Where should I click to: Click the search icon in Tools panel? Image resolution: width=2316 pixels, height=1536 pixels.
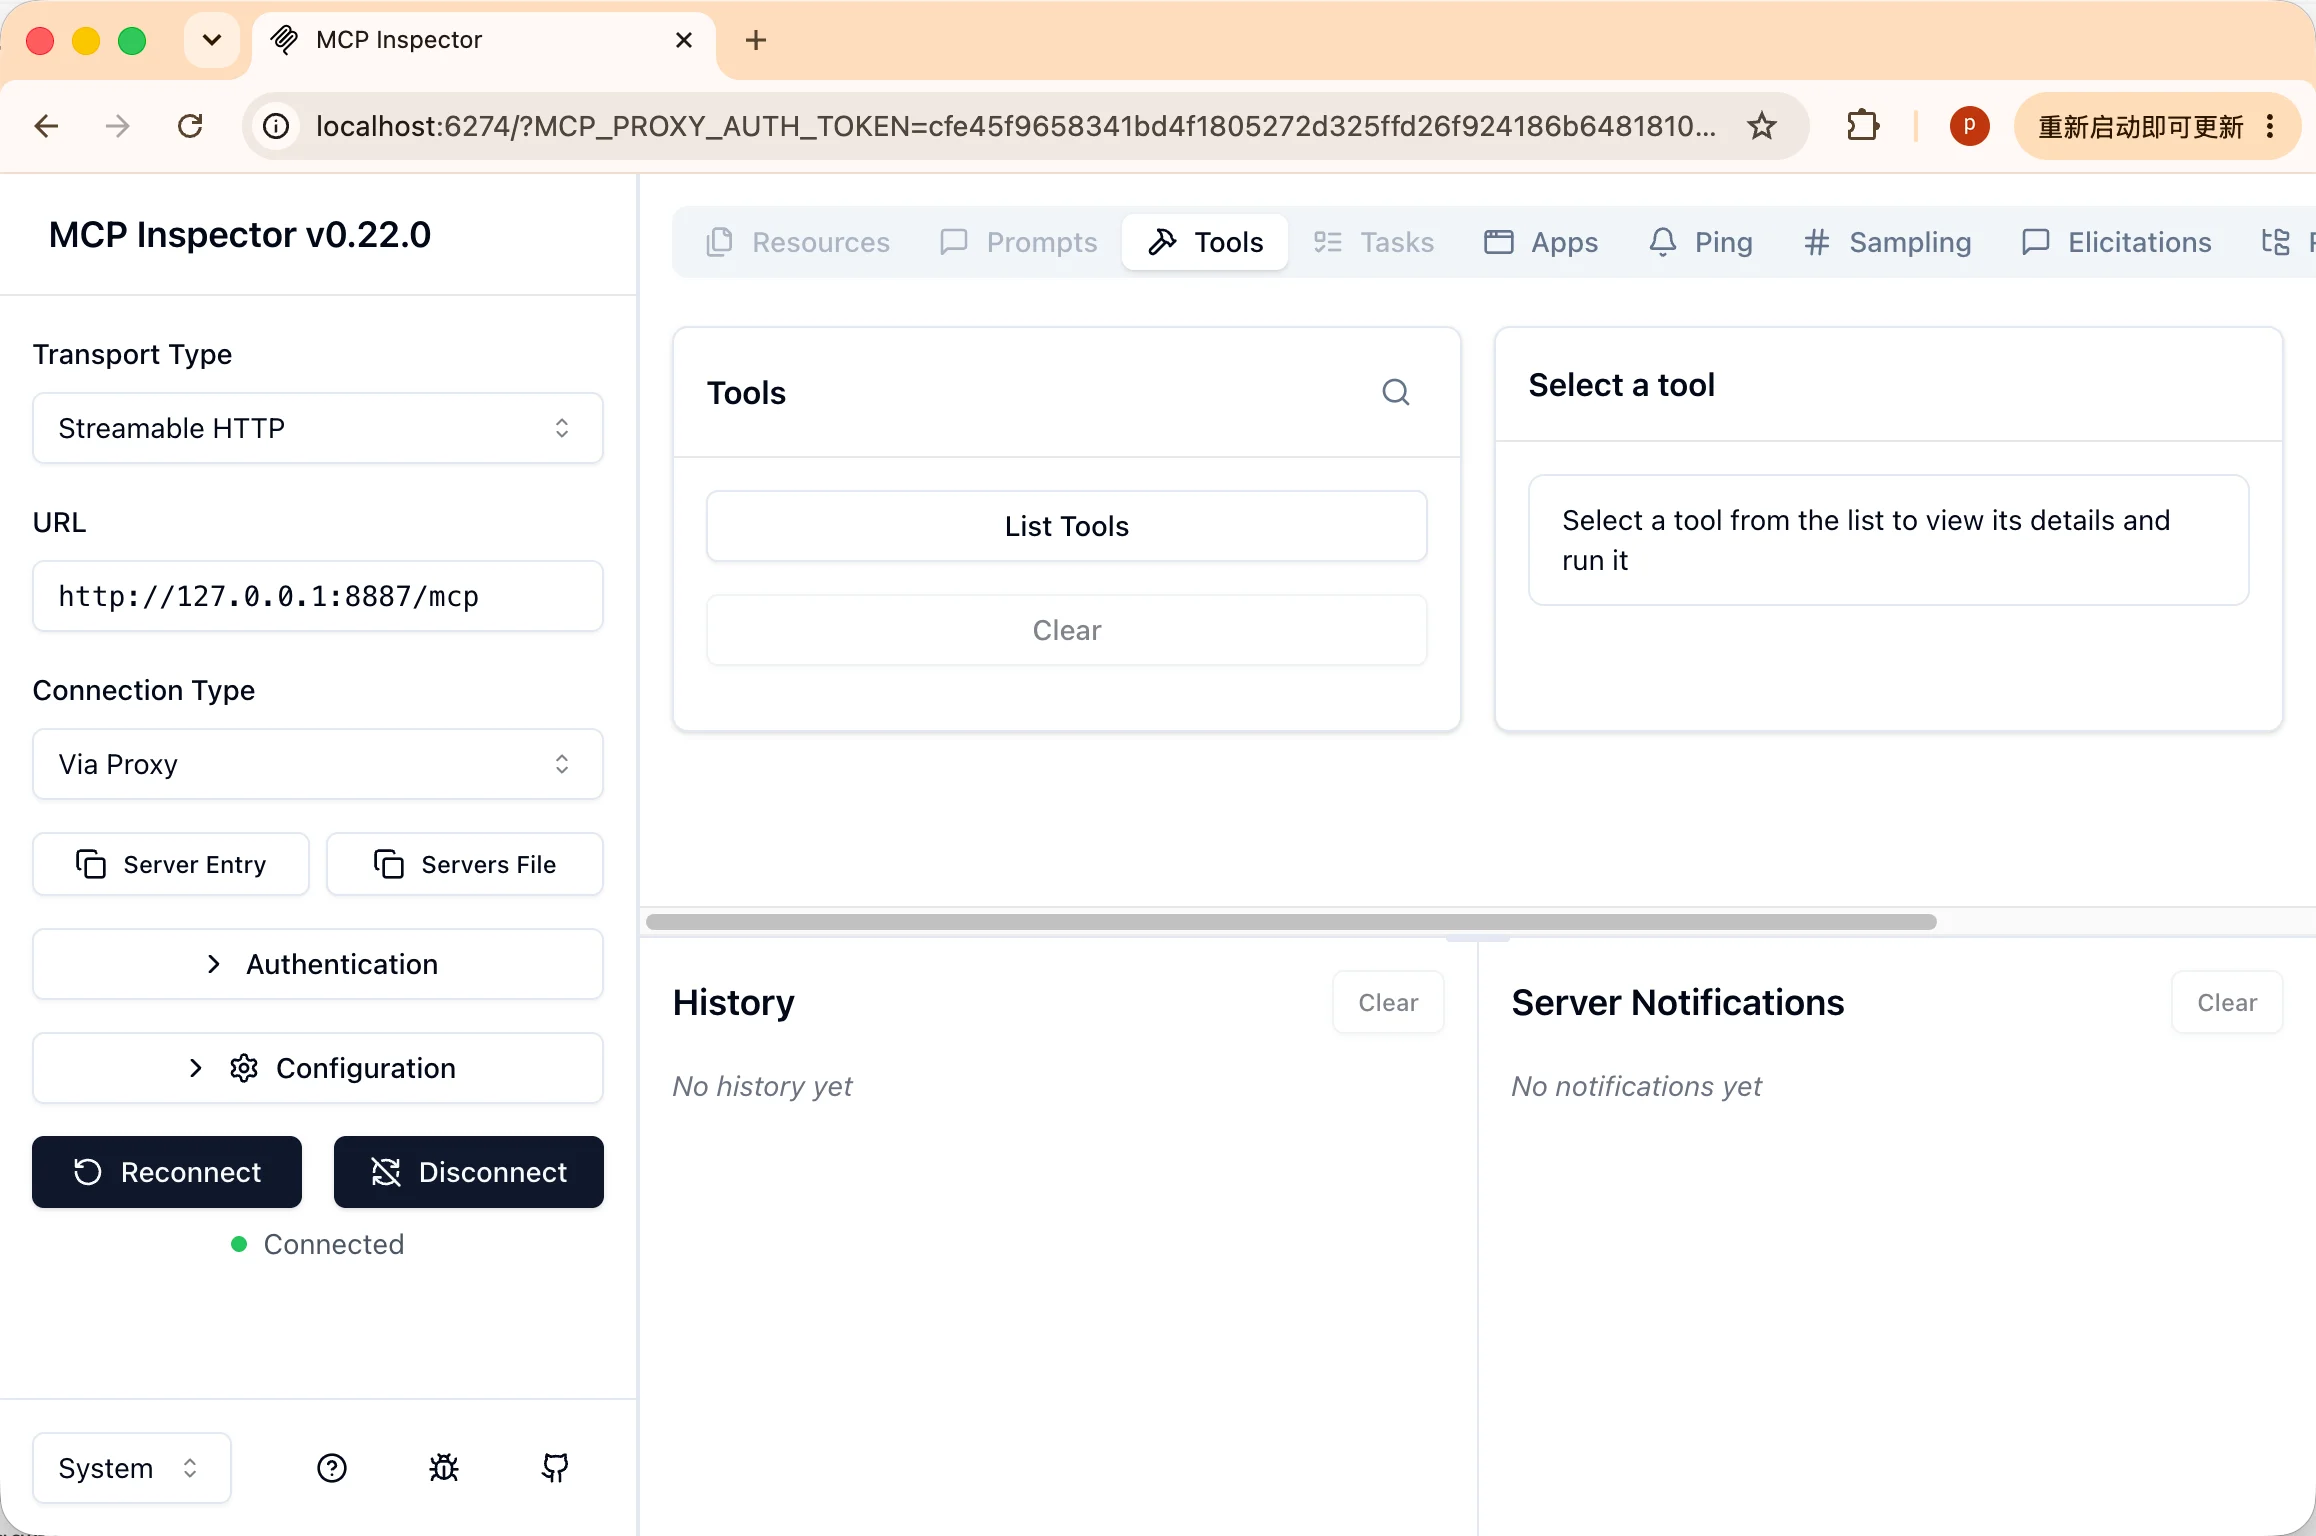tap(1396, 392)
